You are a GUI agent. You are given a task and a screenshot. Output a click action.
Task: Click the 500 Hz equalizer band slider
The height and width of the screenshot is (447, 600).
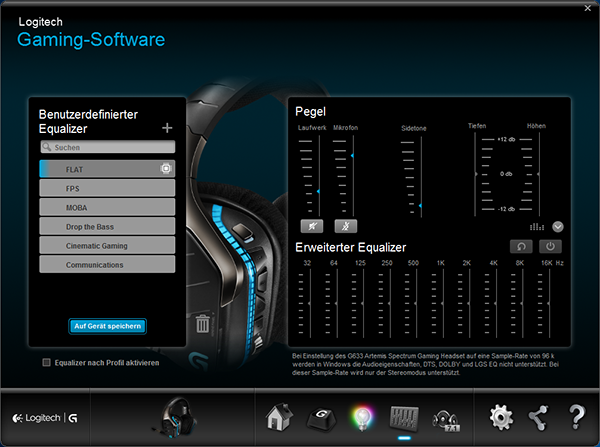416,303
